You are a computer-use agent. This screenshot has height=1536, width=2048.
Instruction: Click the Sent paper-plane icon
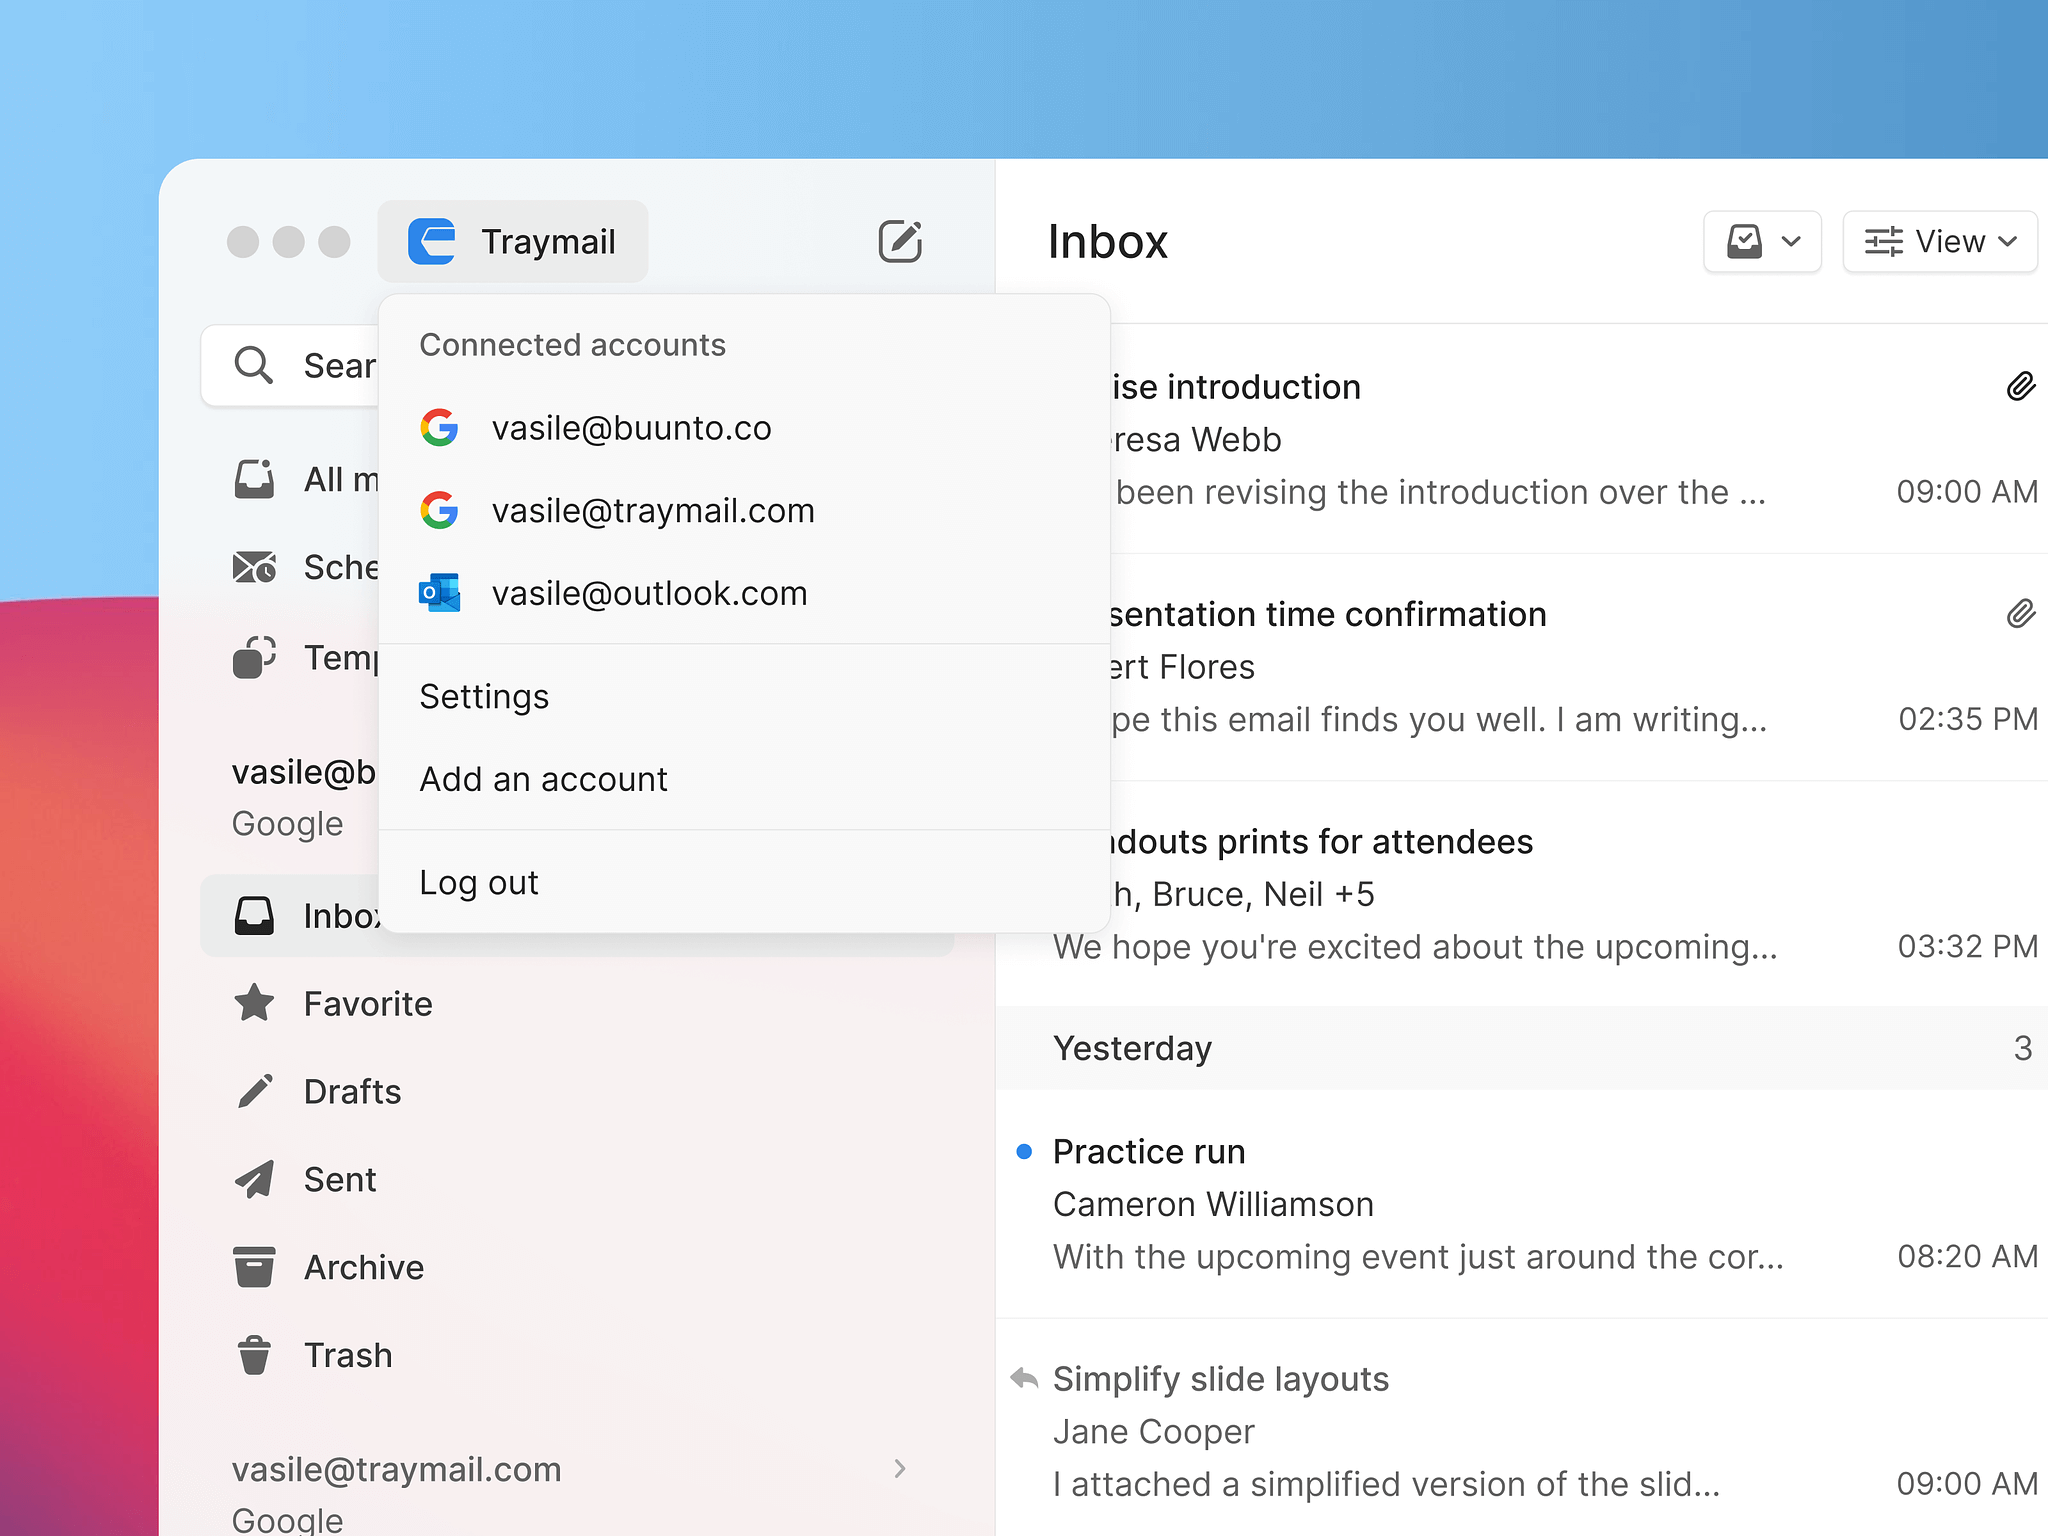(x=254, y=1179)
